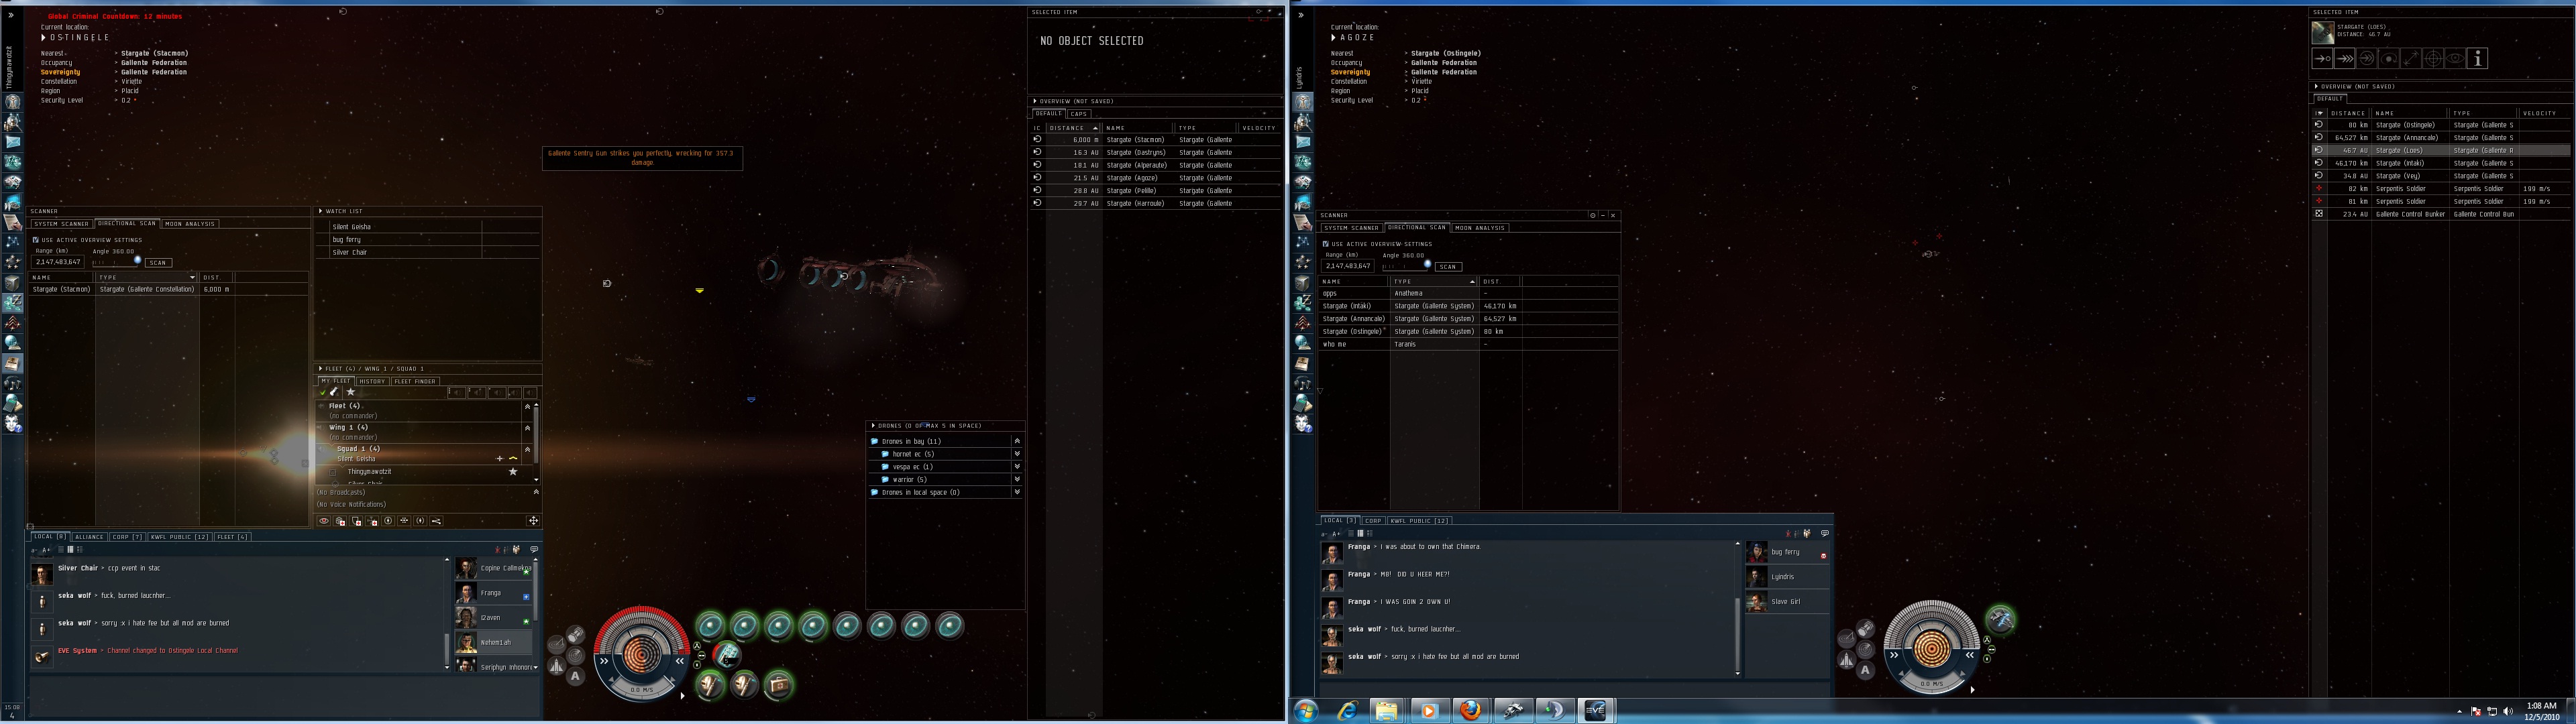Click the star icon in My Fleet toolbar
2576x724 pixels.
[x=351, y=392]
